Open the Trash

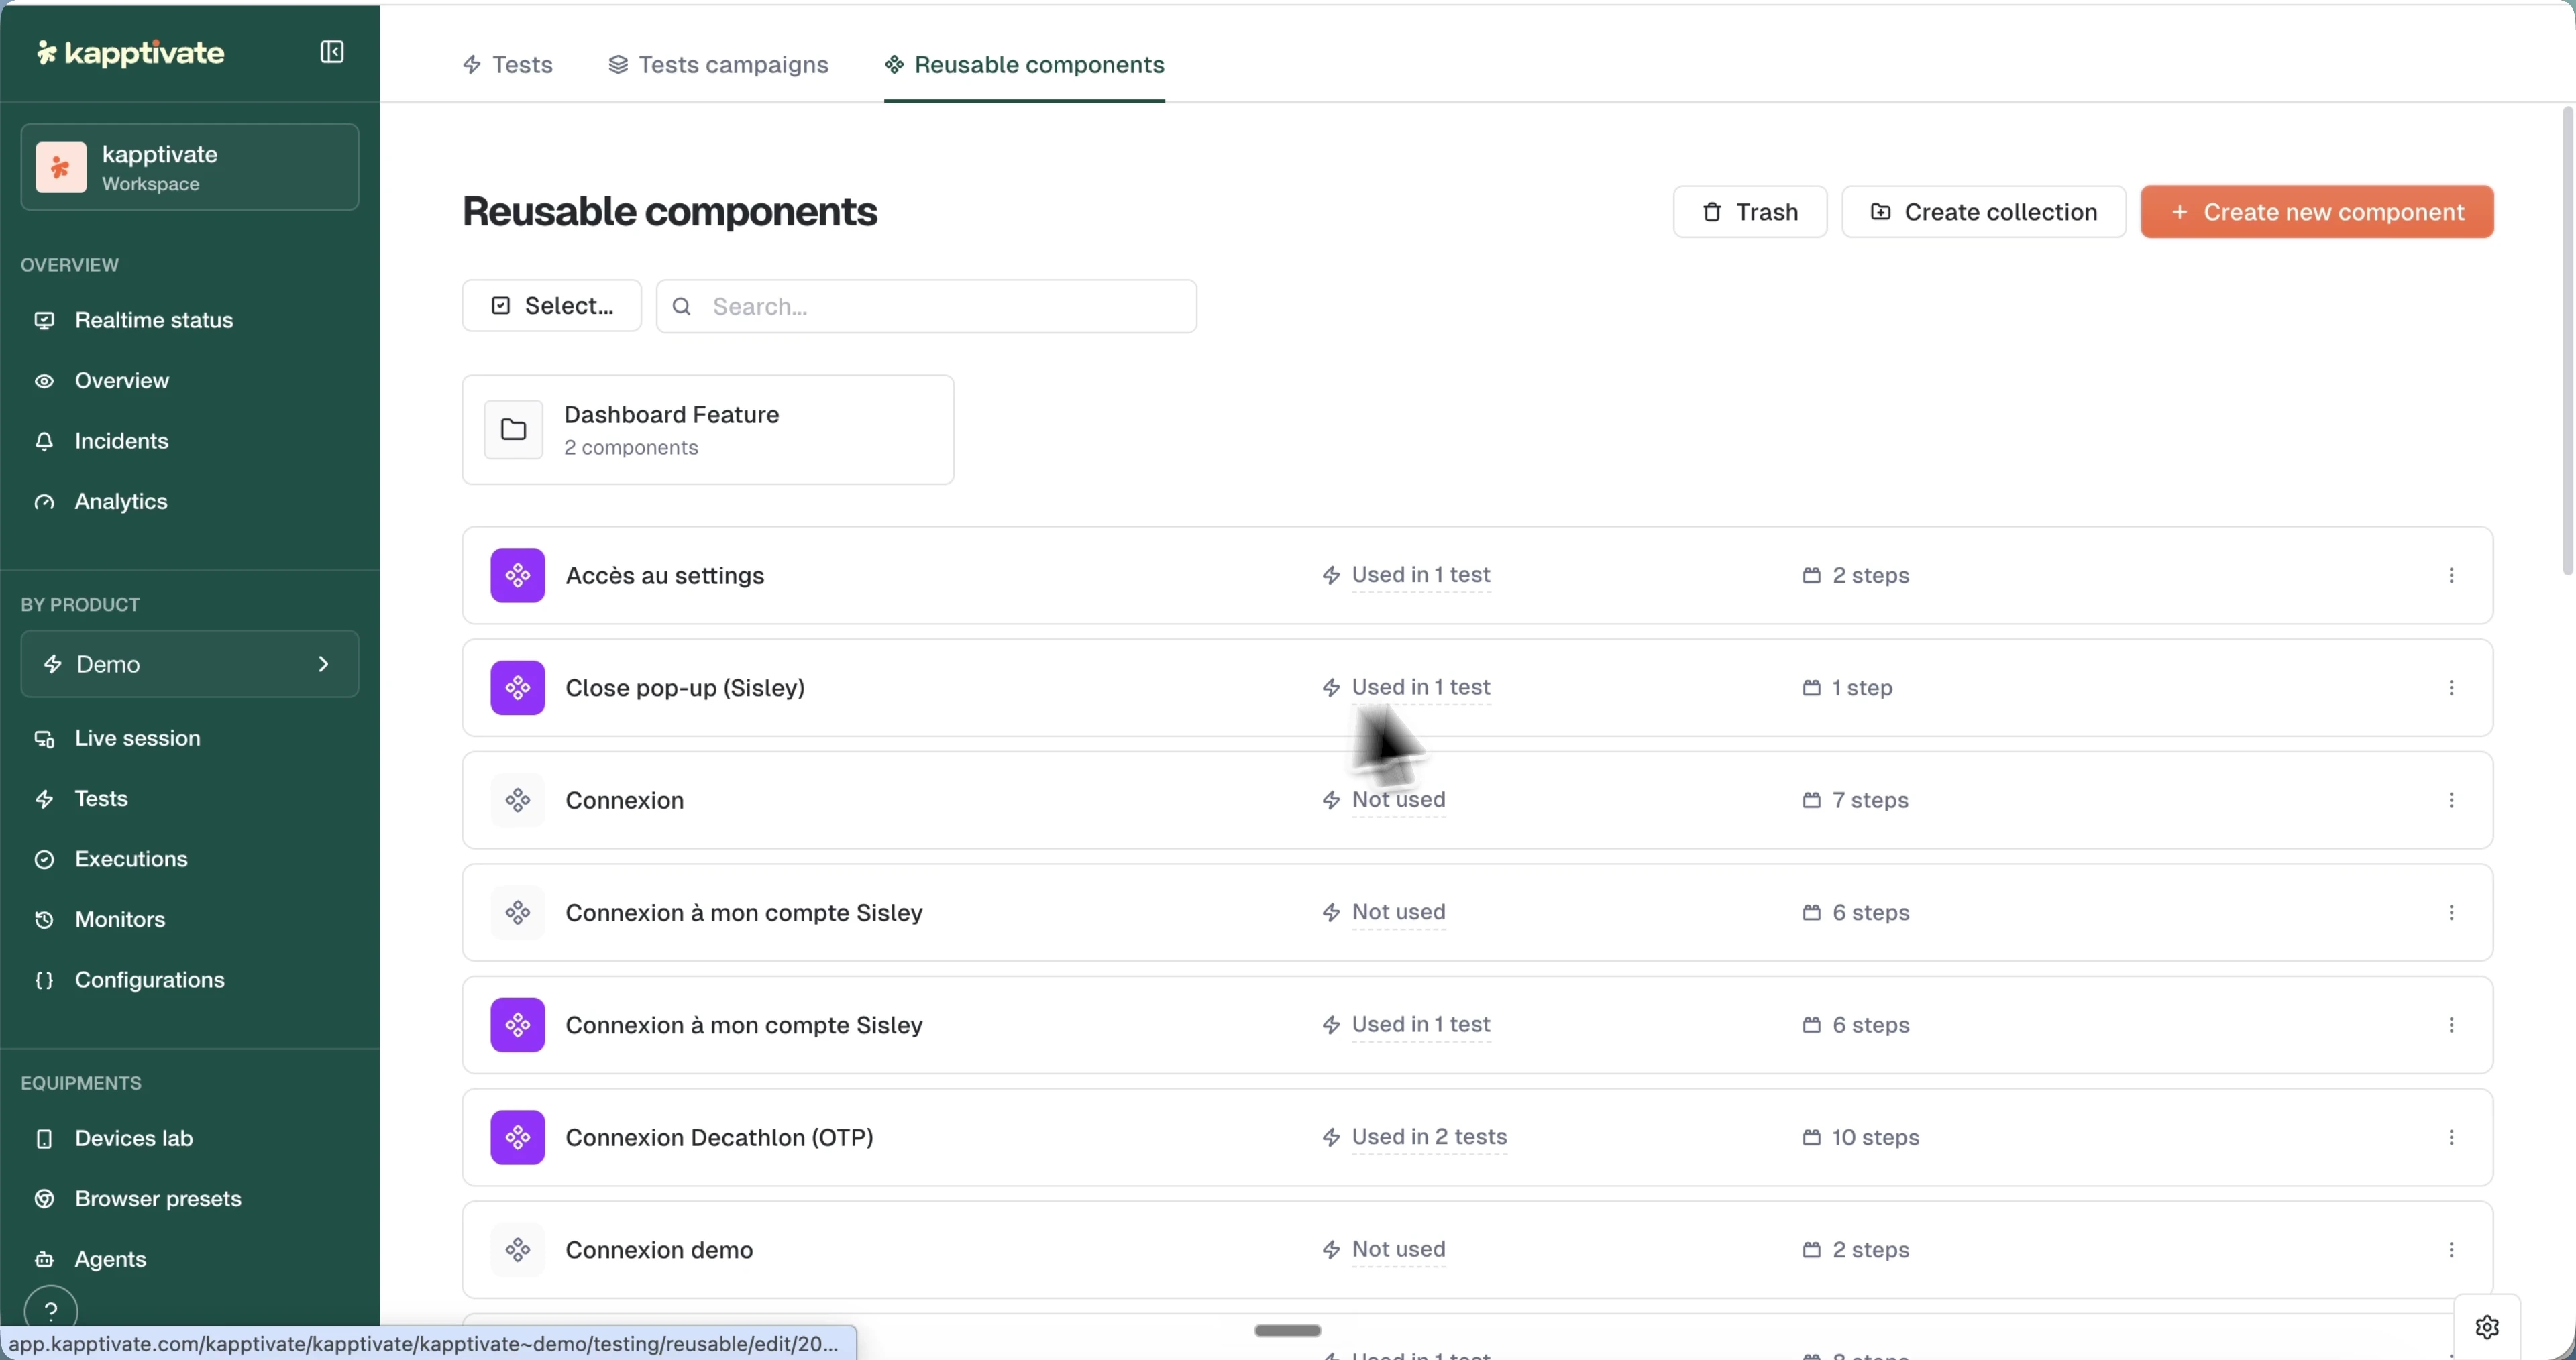[x=1749, y=212]
